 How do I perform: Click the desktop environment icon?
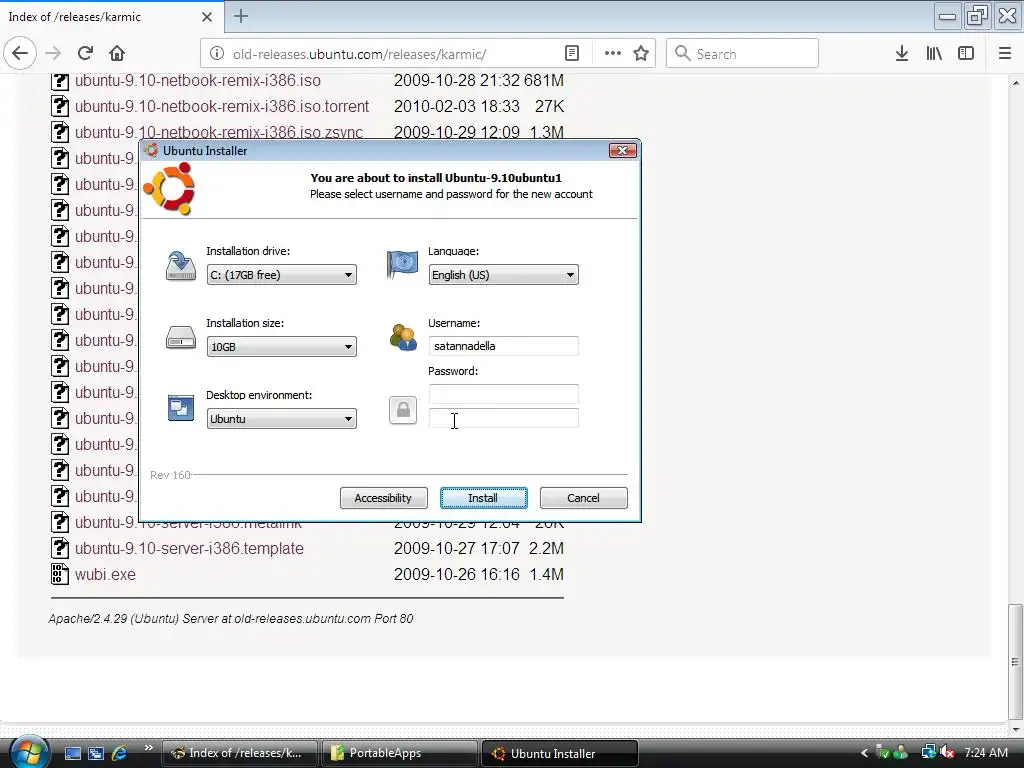coord(181,408)
